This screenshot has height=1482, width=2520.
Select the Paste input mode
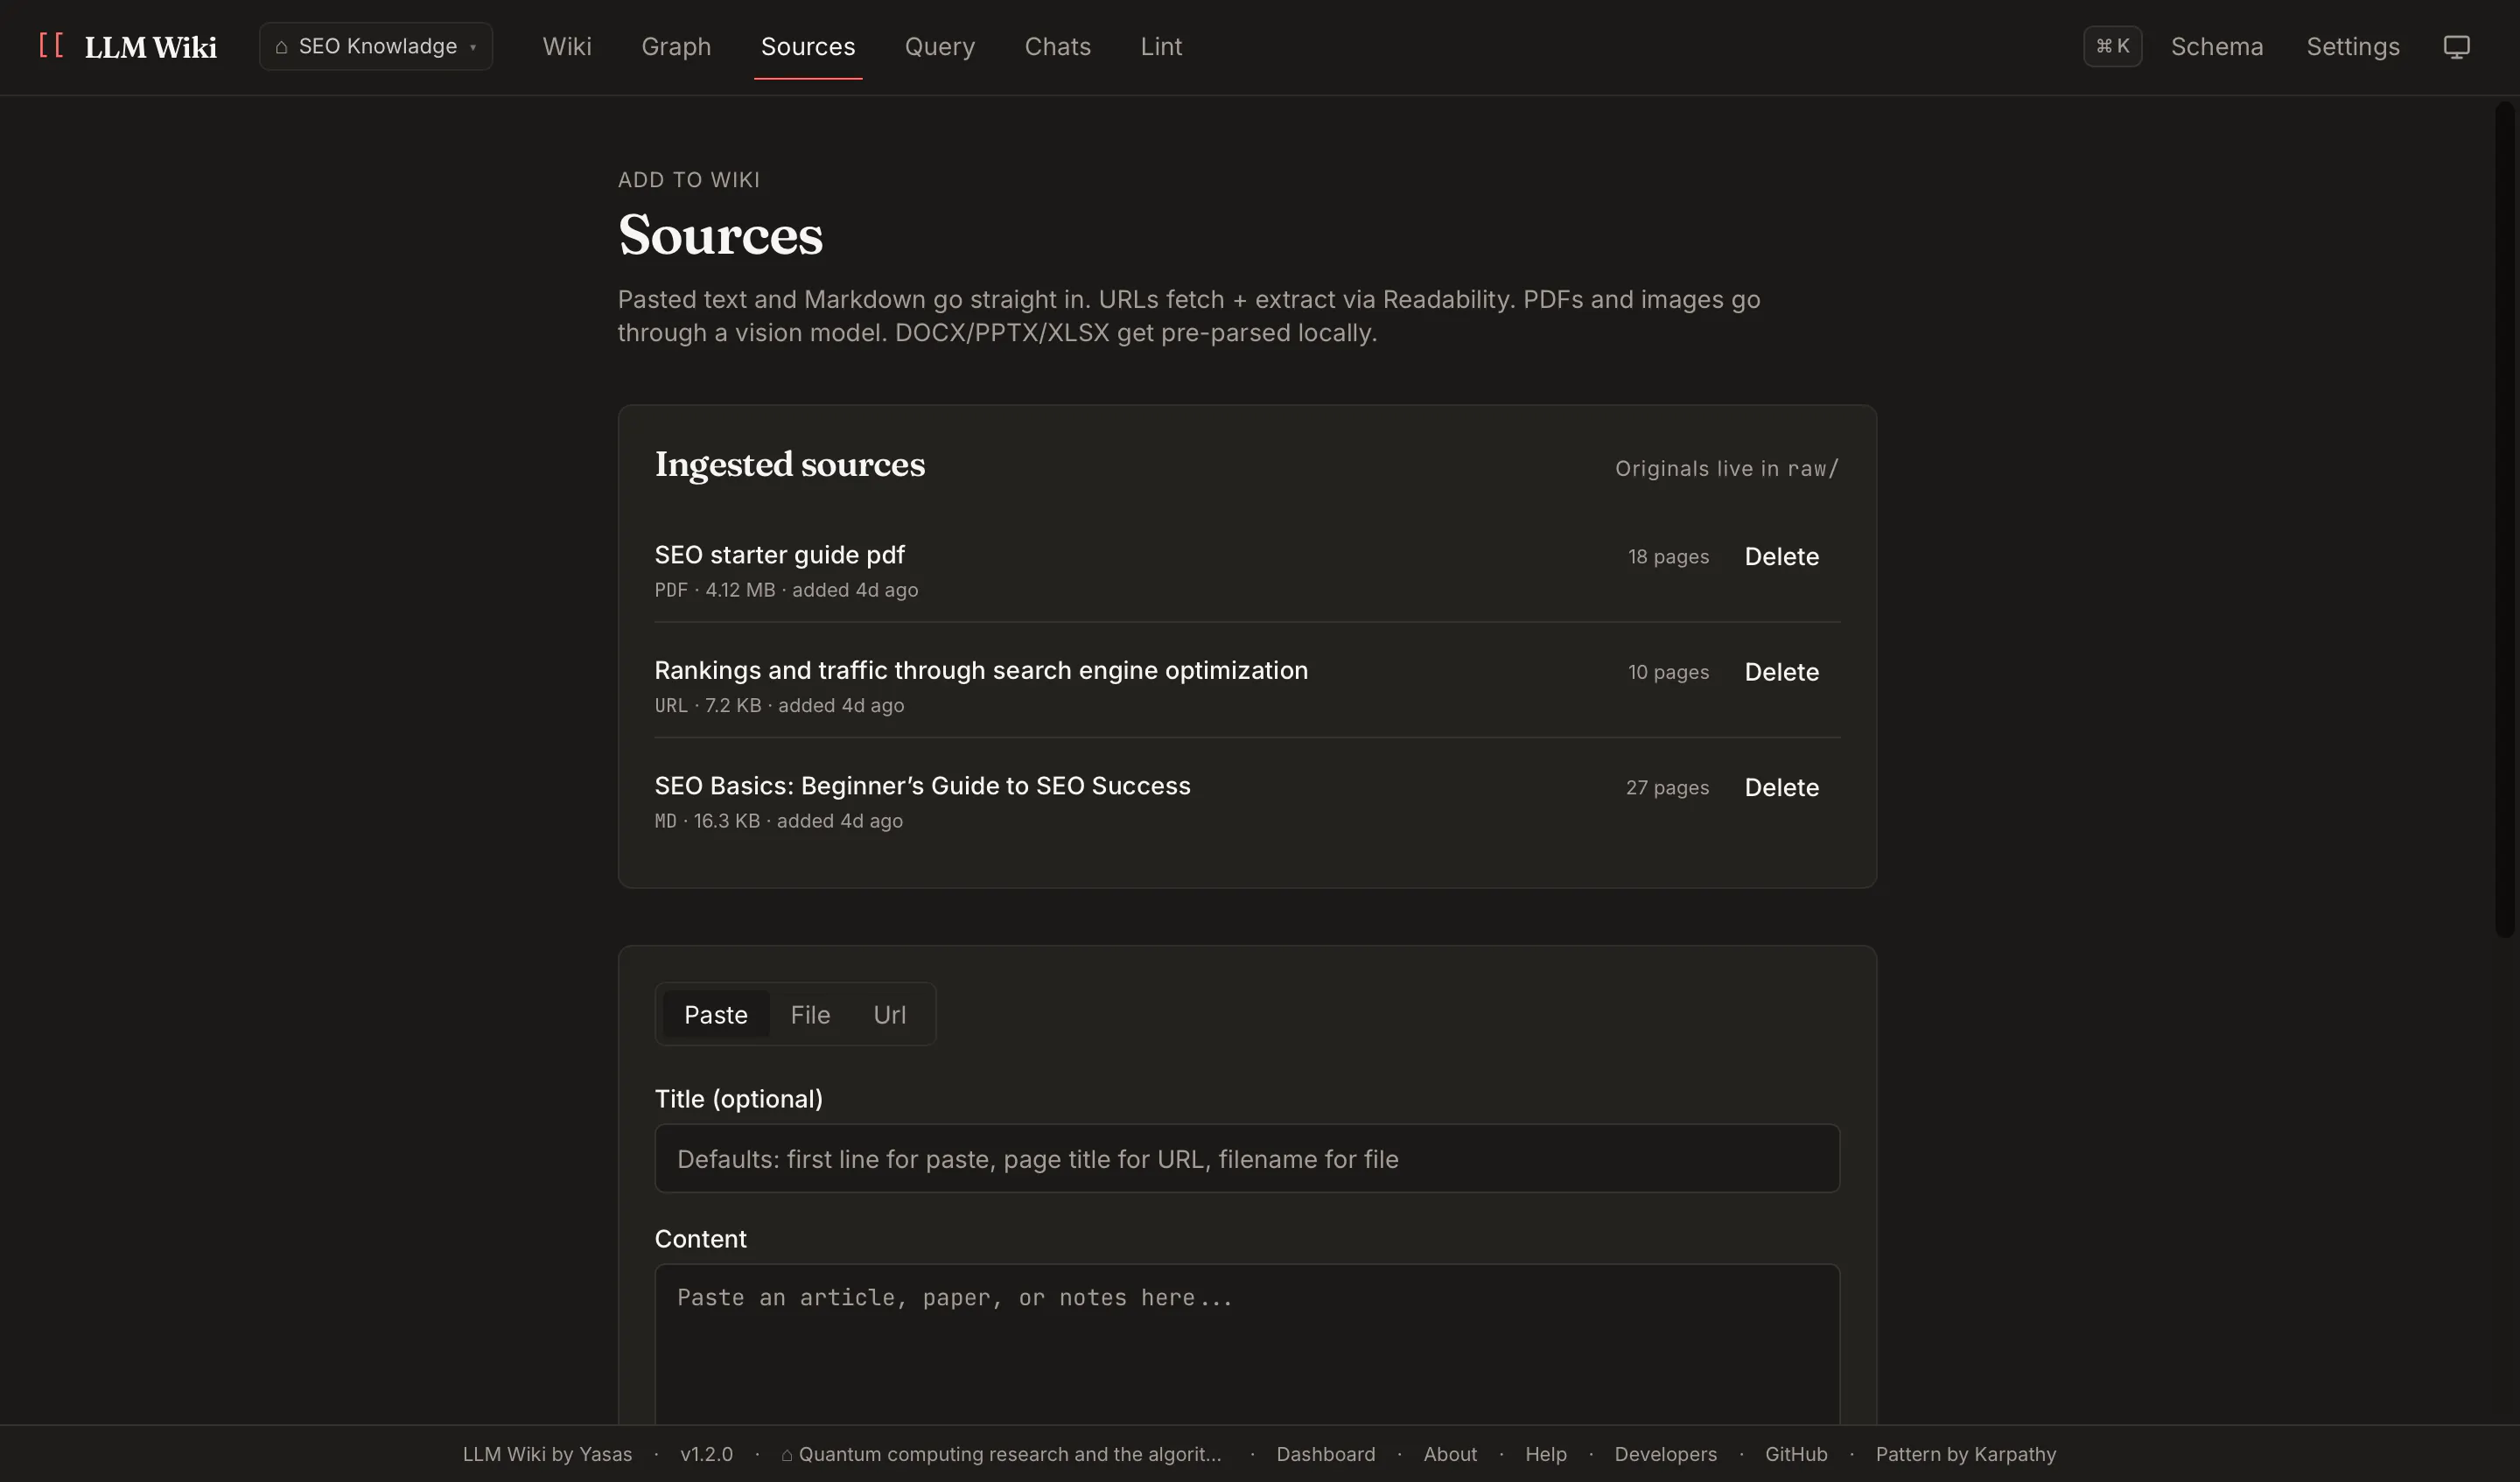click(x=716, y=1014)
